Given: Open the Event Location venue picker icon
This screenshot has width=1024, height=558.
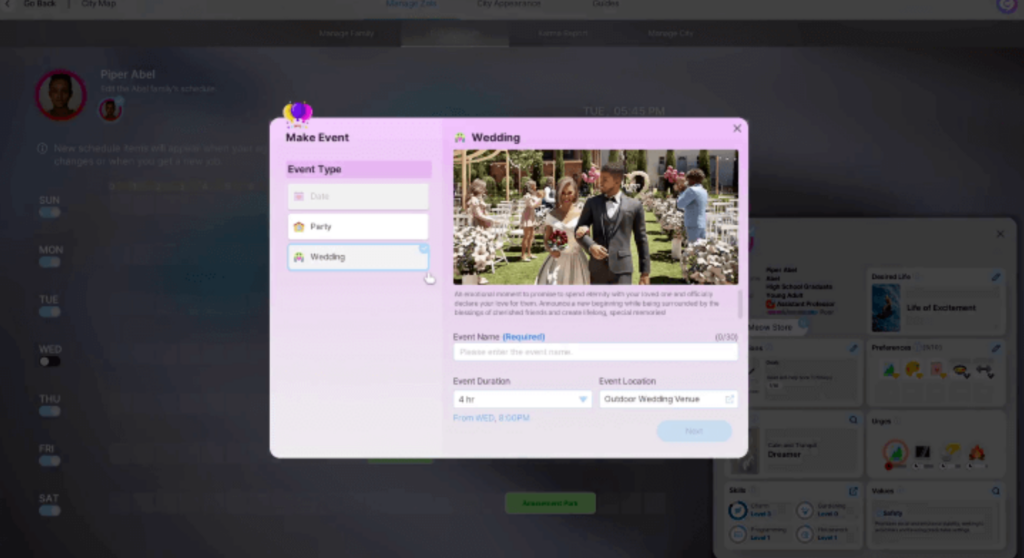Looking at the screenshot, I should coord(730,399).
